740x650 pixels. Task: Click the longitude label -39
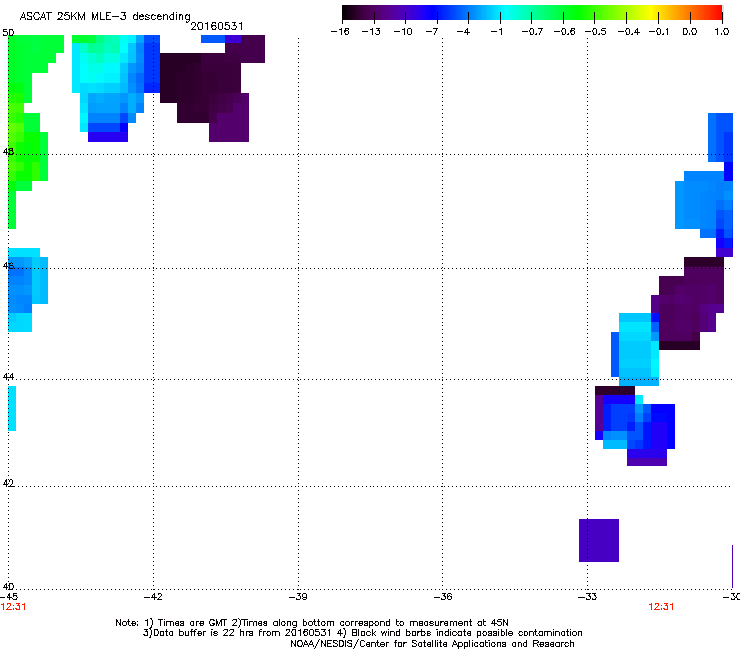point(298,597)
